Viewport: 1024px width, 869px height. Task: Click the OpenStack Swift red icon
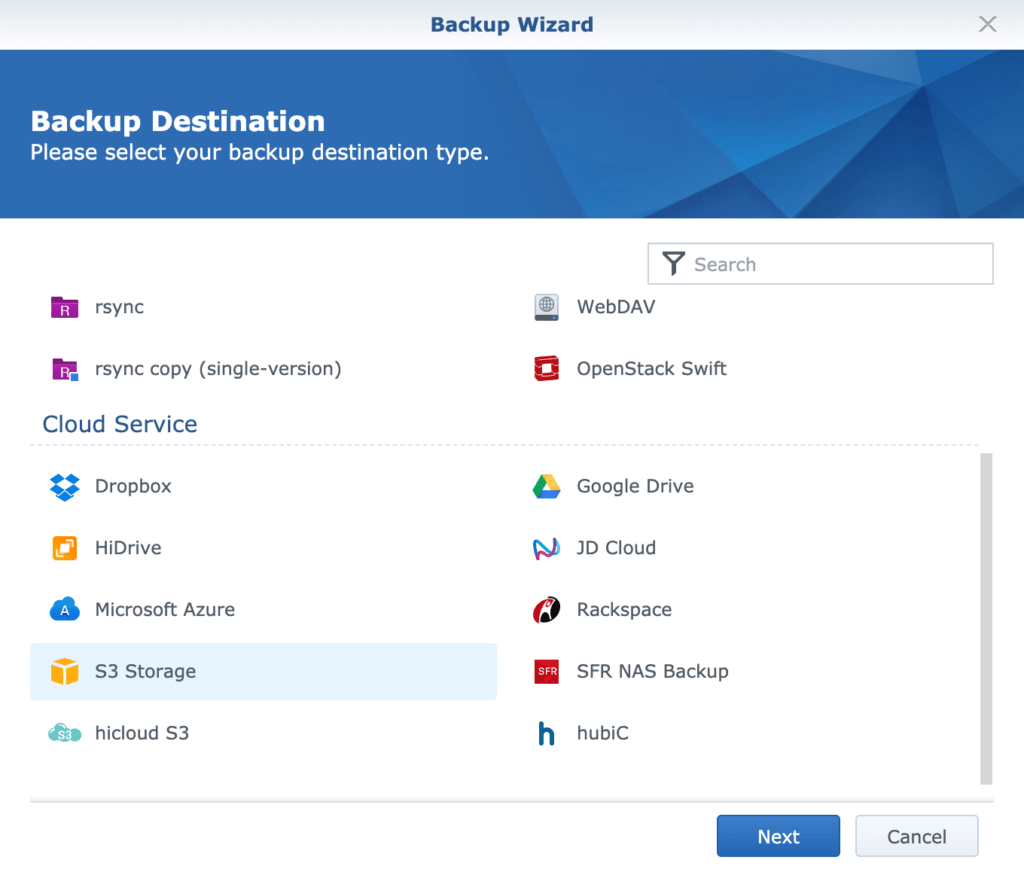tap(546, 369)
